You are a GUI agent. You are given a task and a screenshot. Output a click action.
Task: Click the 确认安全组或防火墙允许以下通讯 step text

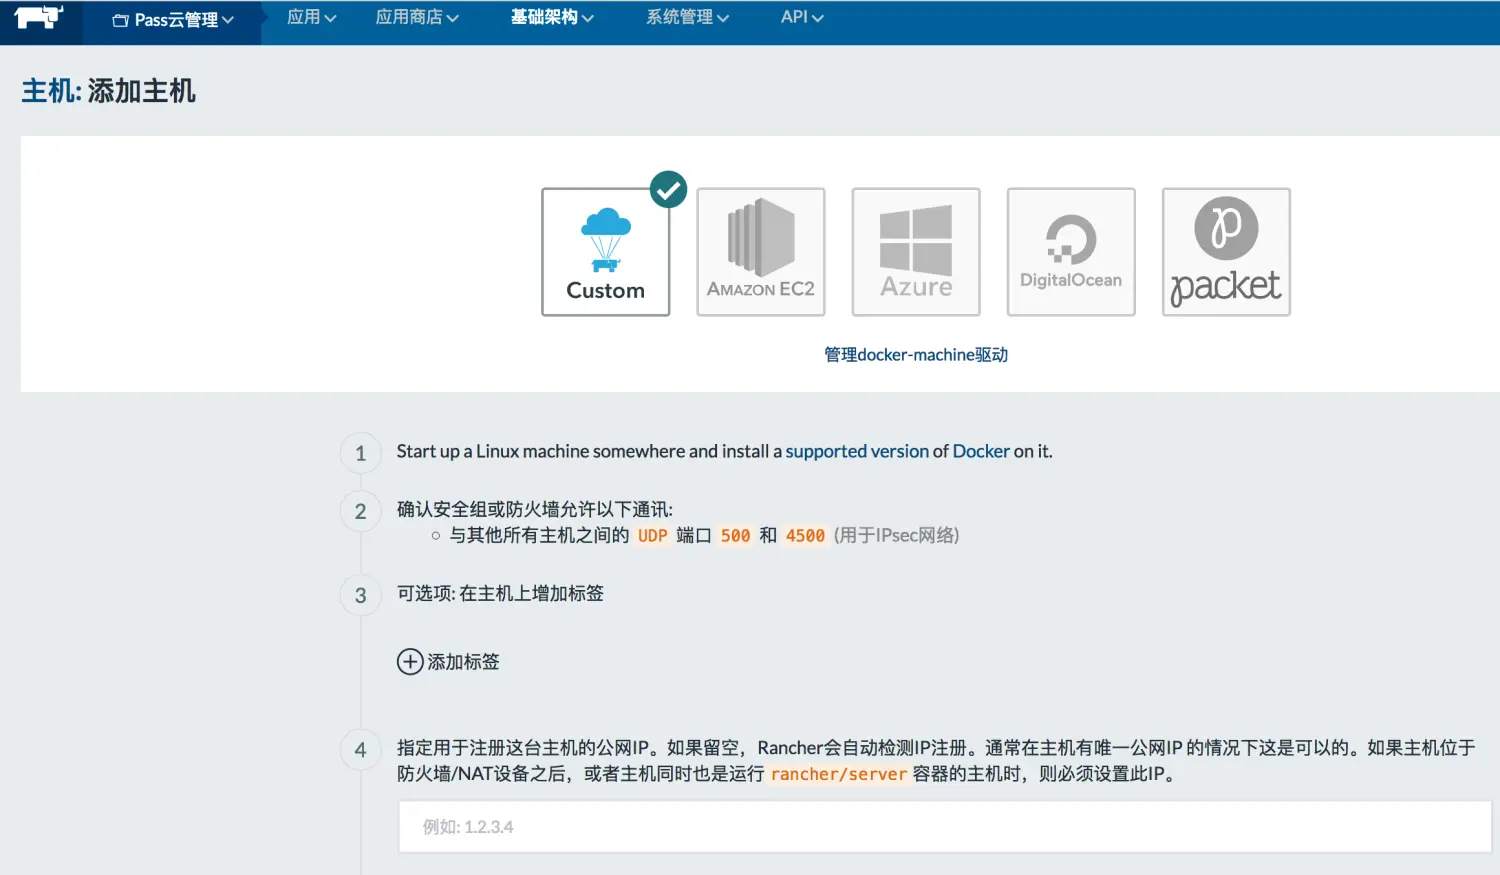(x=535, y=510)
